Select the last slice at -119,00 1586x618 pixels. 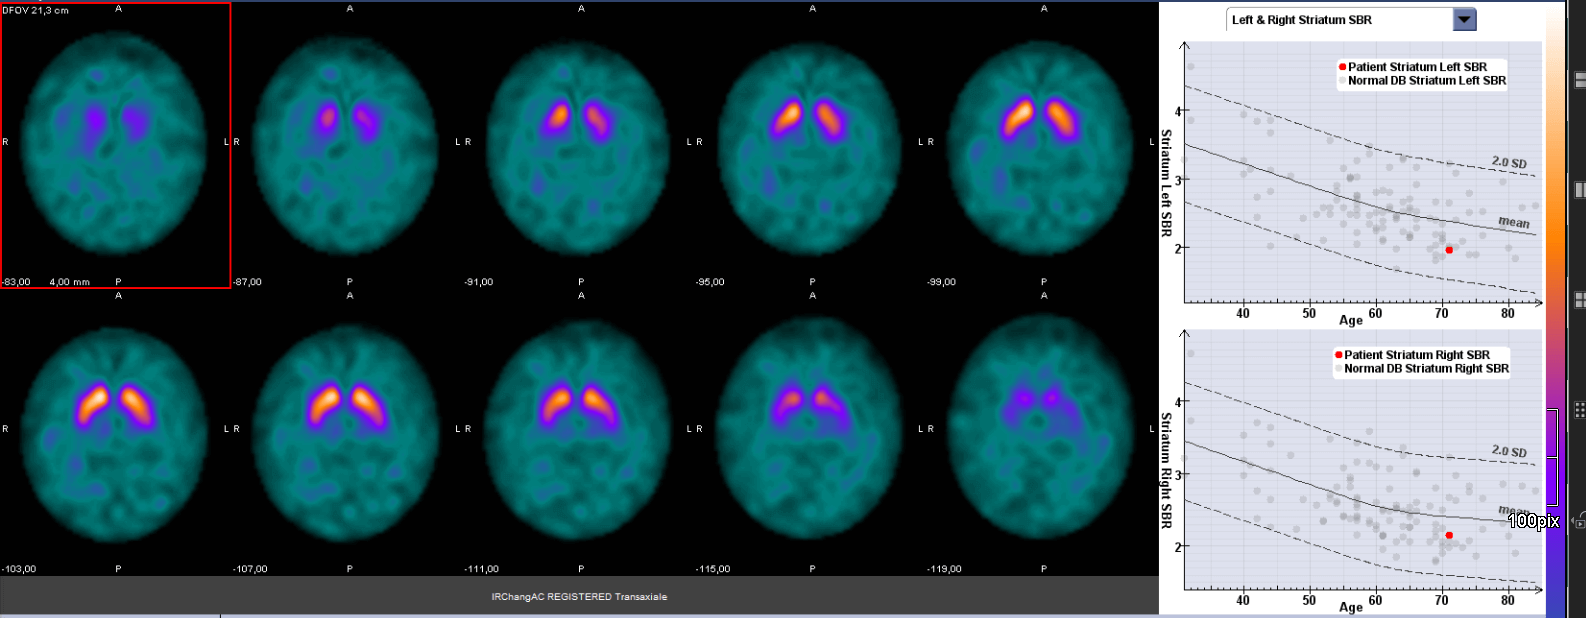[x=1041, y=430]
